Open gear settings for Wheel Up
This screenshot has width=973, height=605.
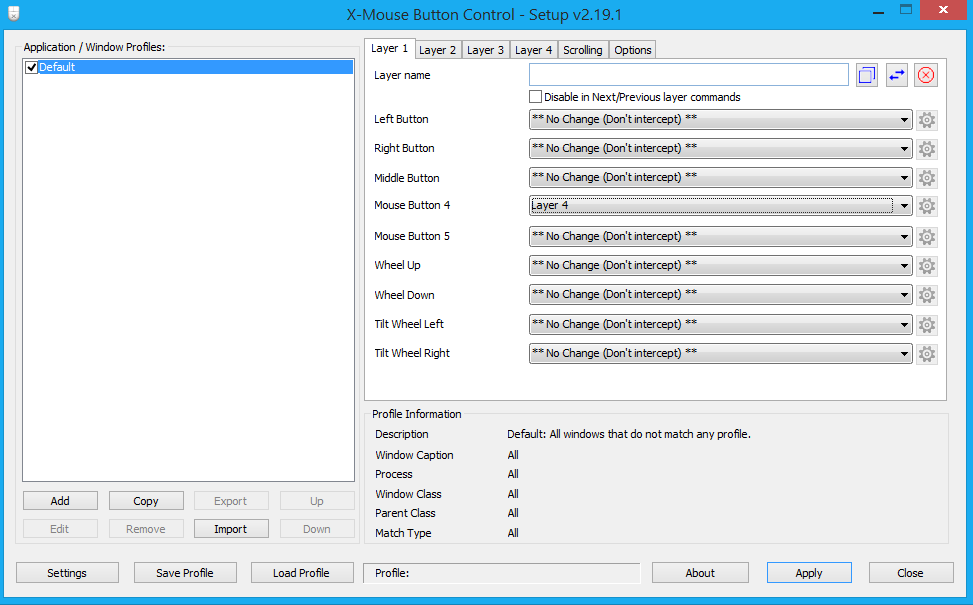pos(926,266)
